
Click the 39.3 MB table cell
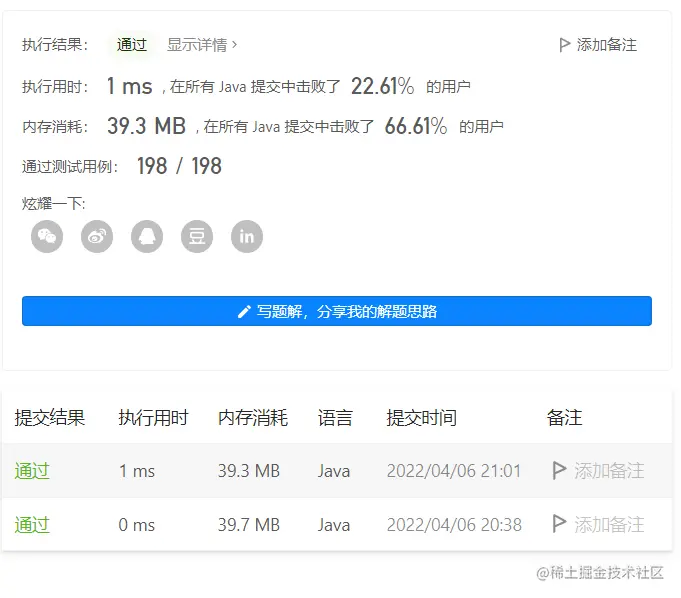click(x=249, y=471)
